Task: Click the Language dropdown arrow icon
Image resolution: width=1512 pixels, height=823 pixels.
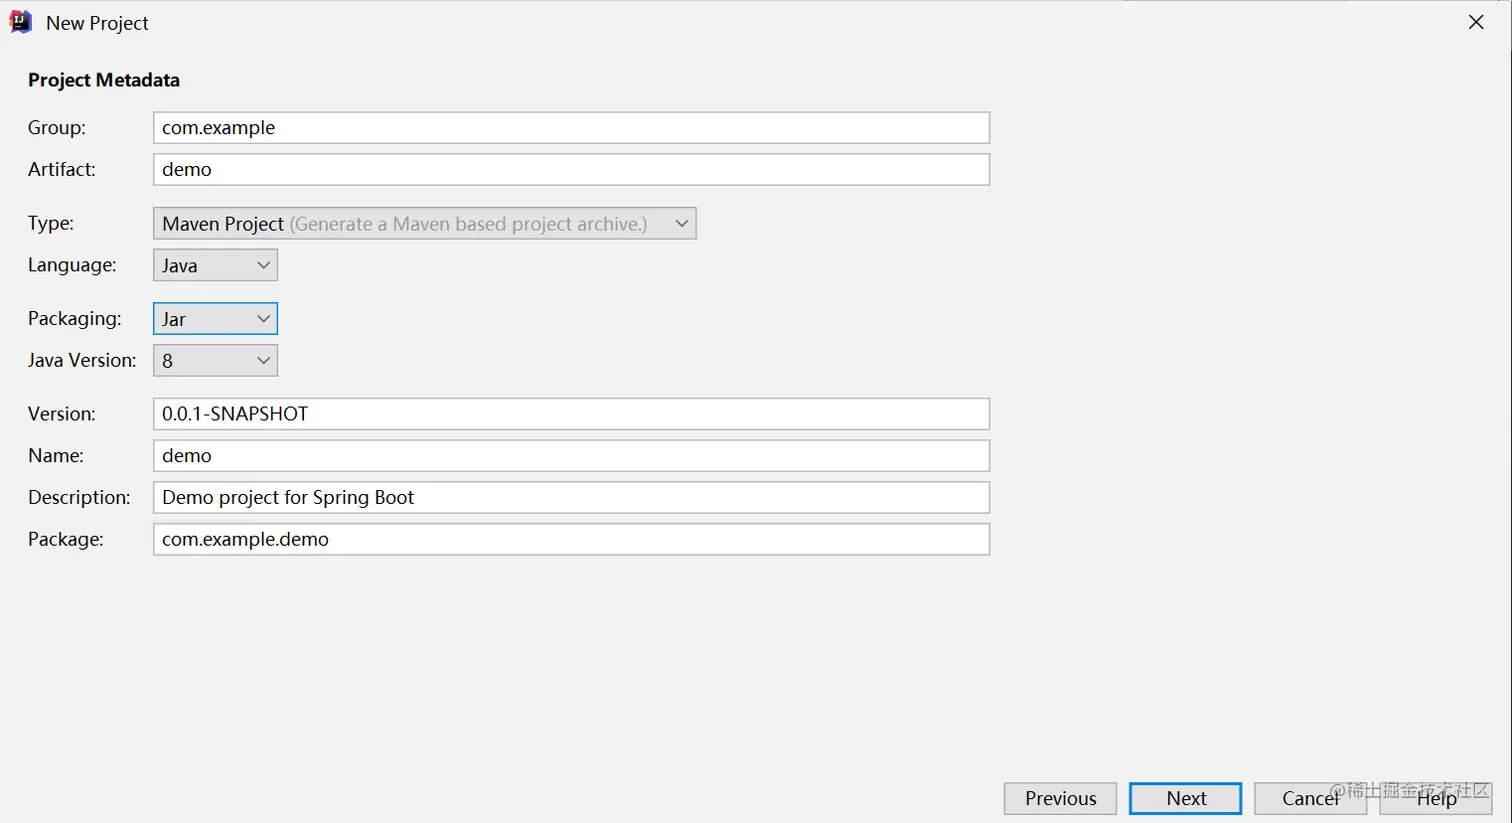Action: click(263, 266)
